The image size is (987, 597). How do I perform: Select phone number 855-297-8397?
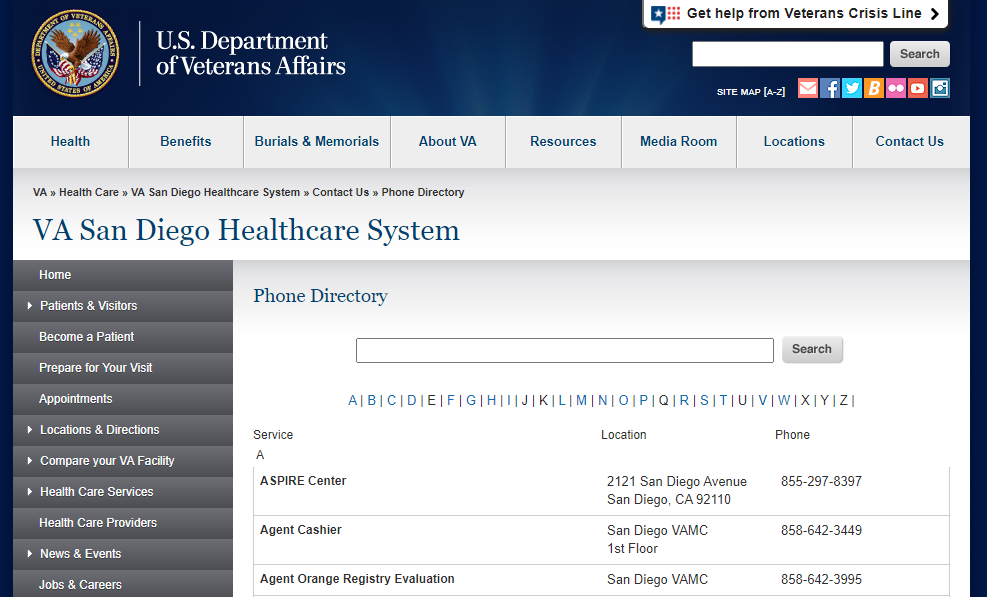click(x=821, y=481)
